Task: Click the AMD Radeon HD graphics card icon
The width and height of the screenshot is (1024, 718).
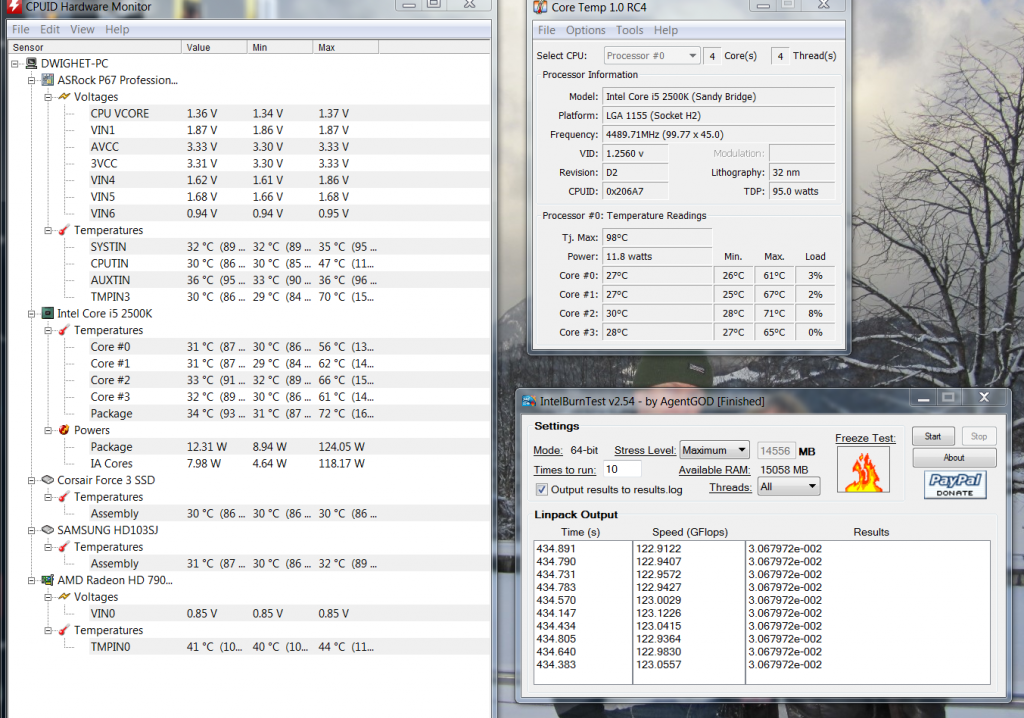Action: [48, 579]
